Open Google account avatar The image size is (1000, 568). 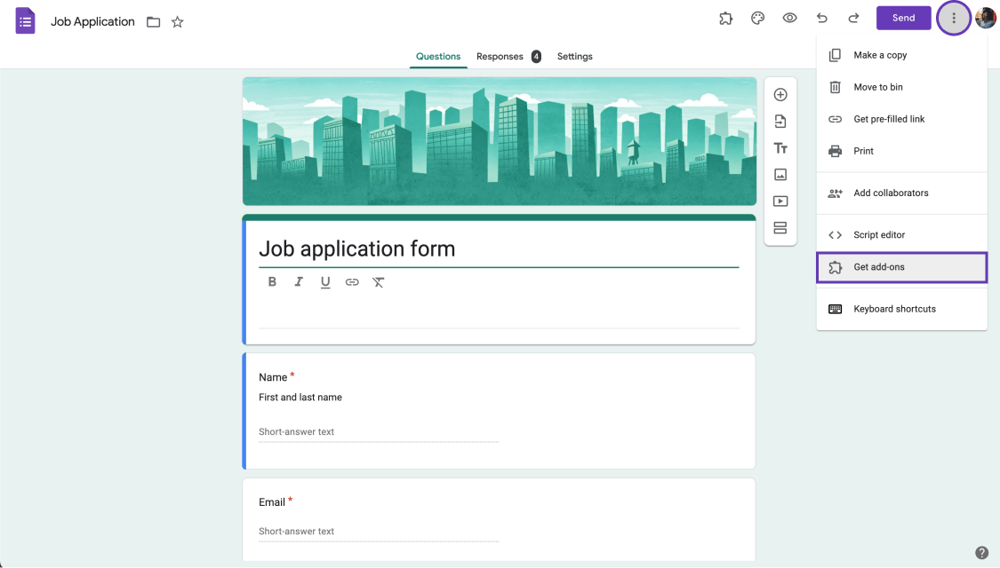(985, 18)
